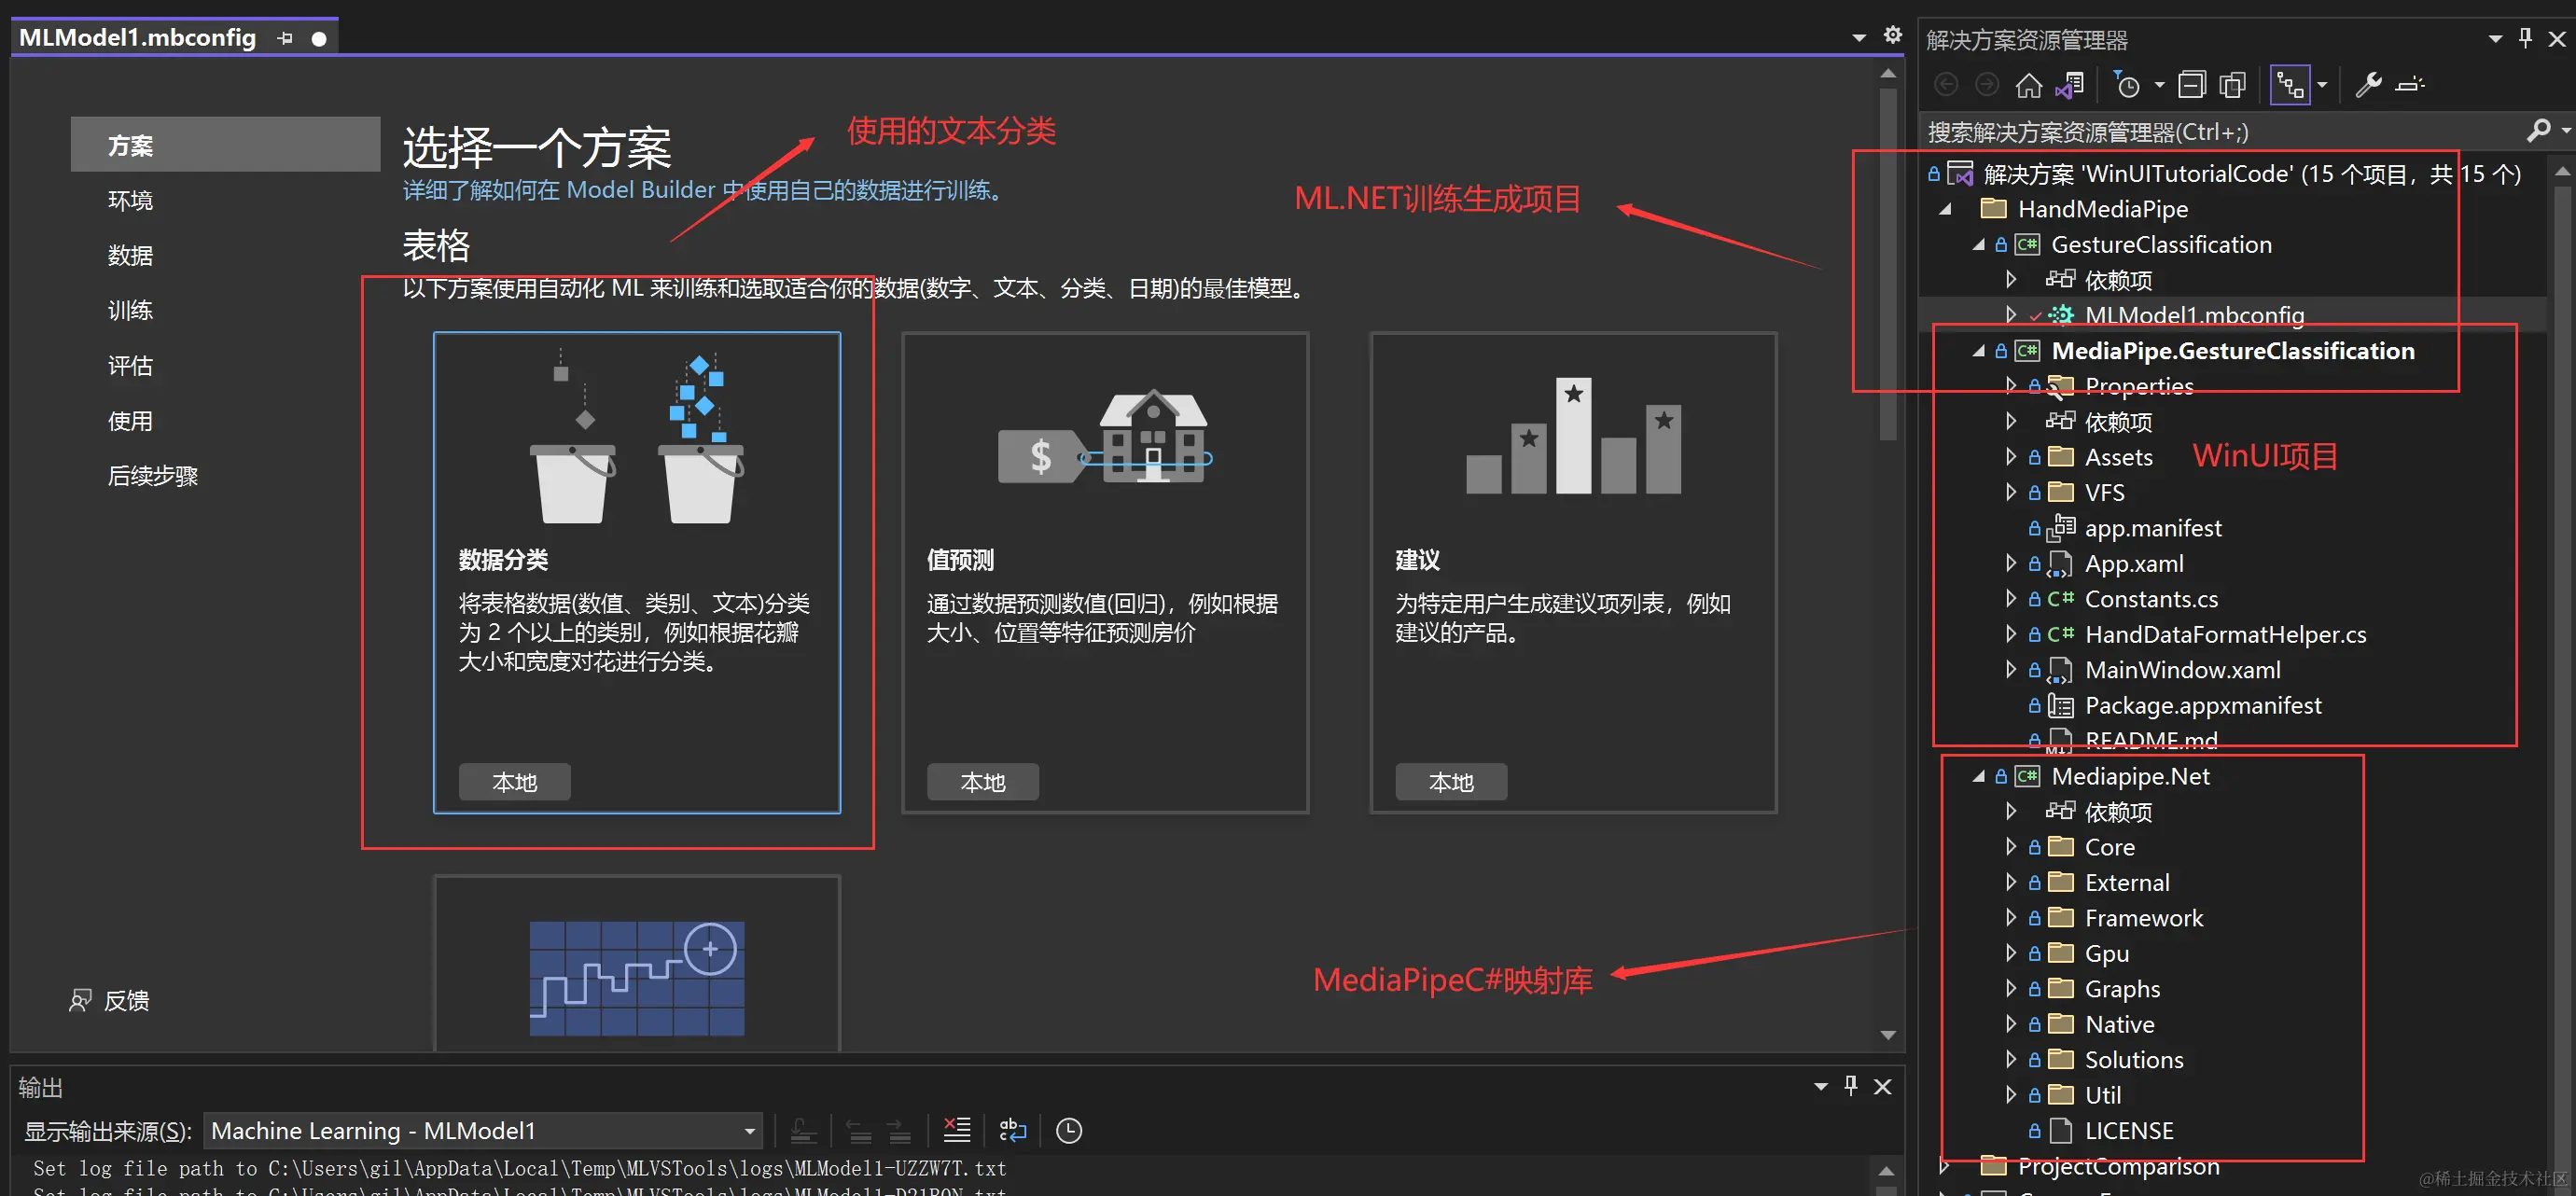Open editor settings with the gear icon
2576x1196 pixels.
1892,36
